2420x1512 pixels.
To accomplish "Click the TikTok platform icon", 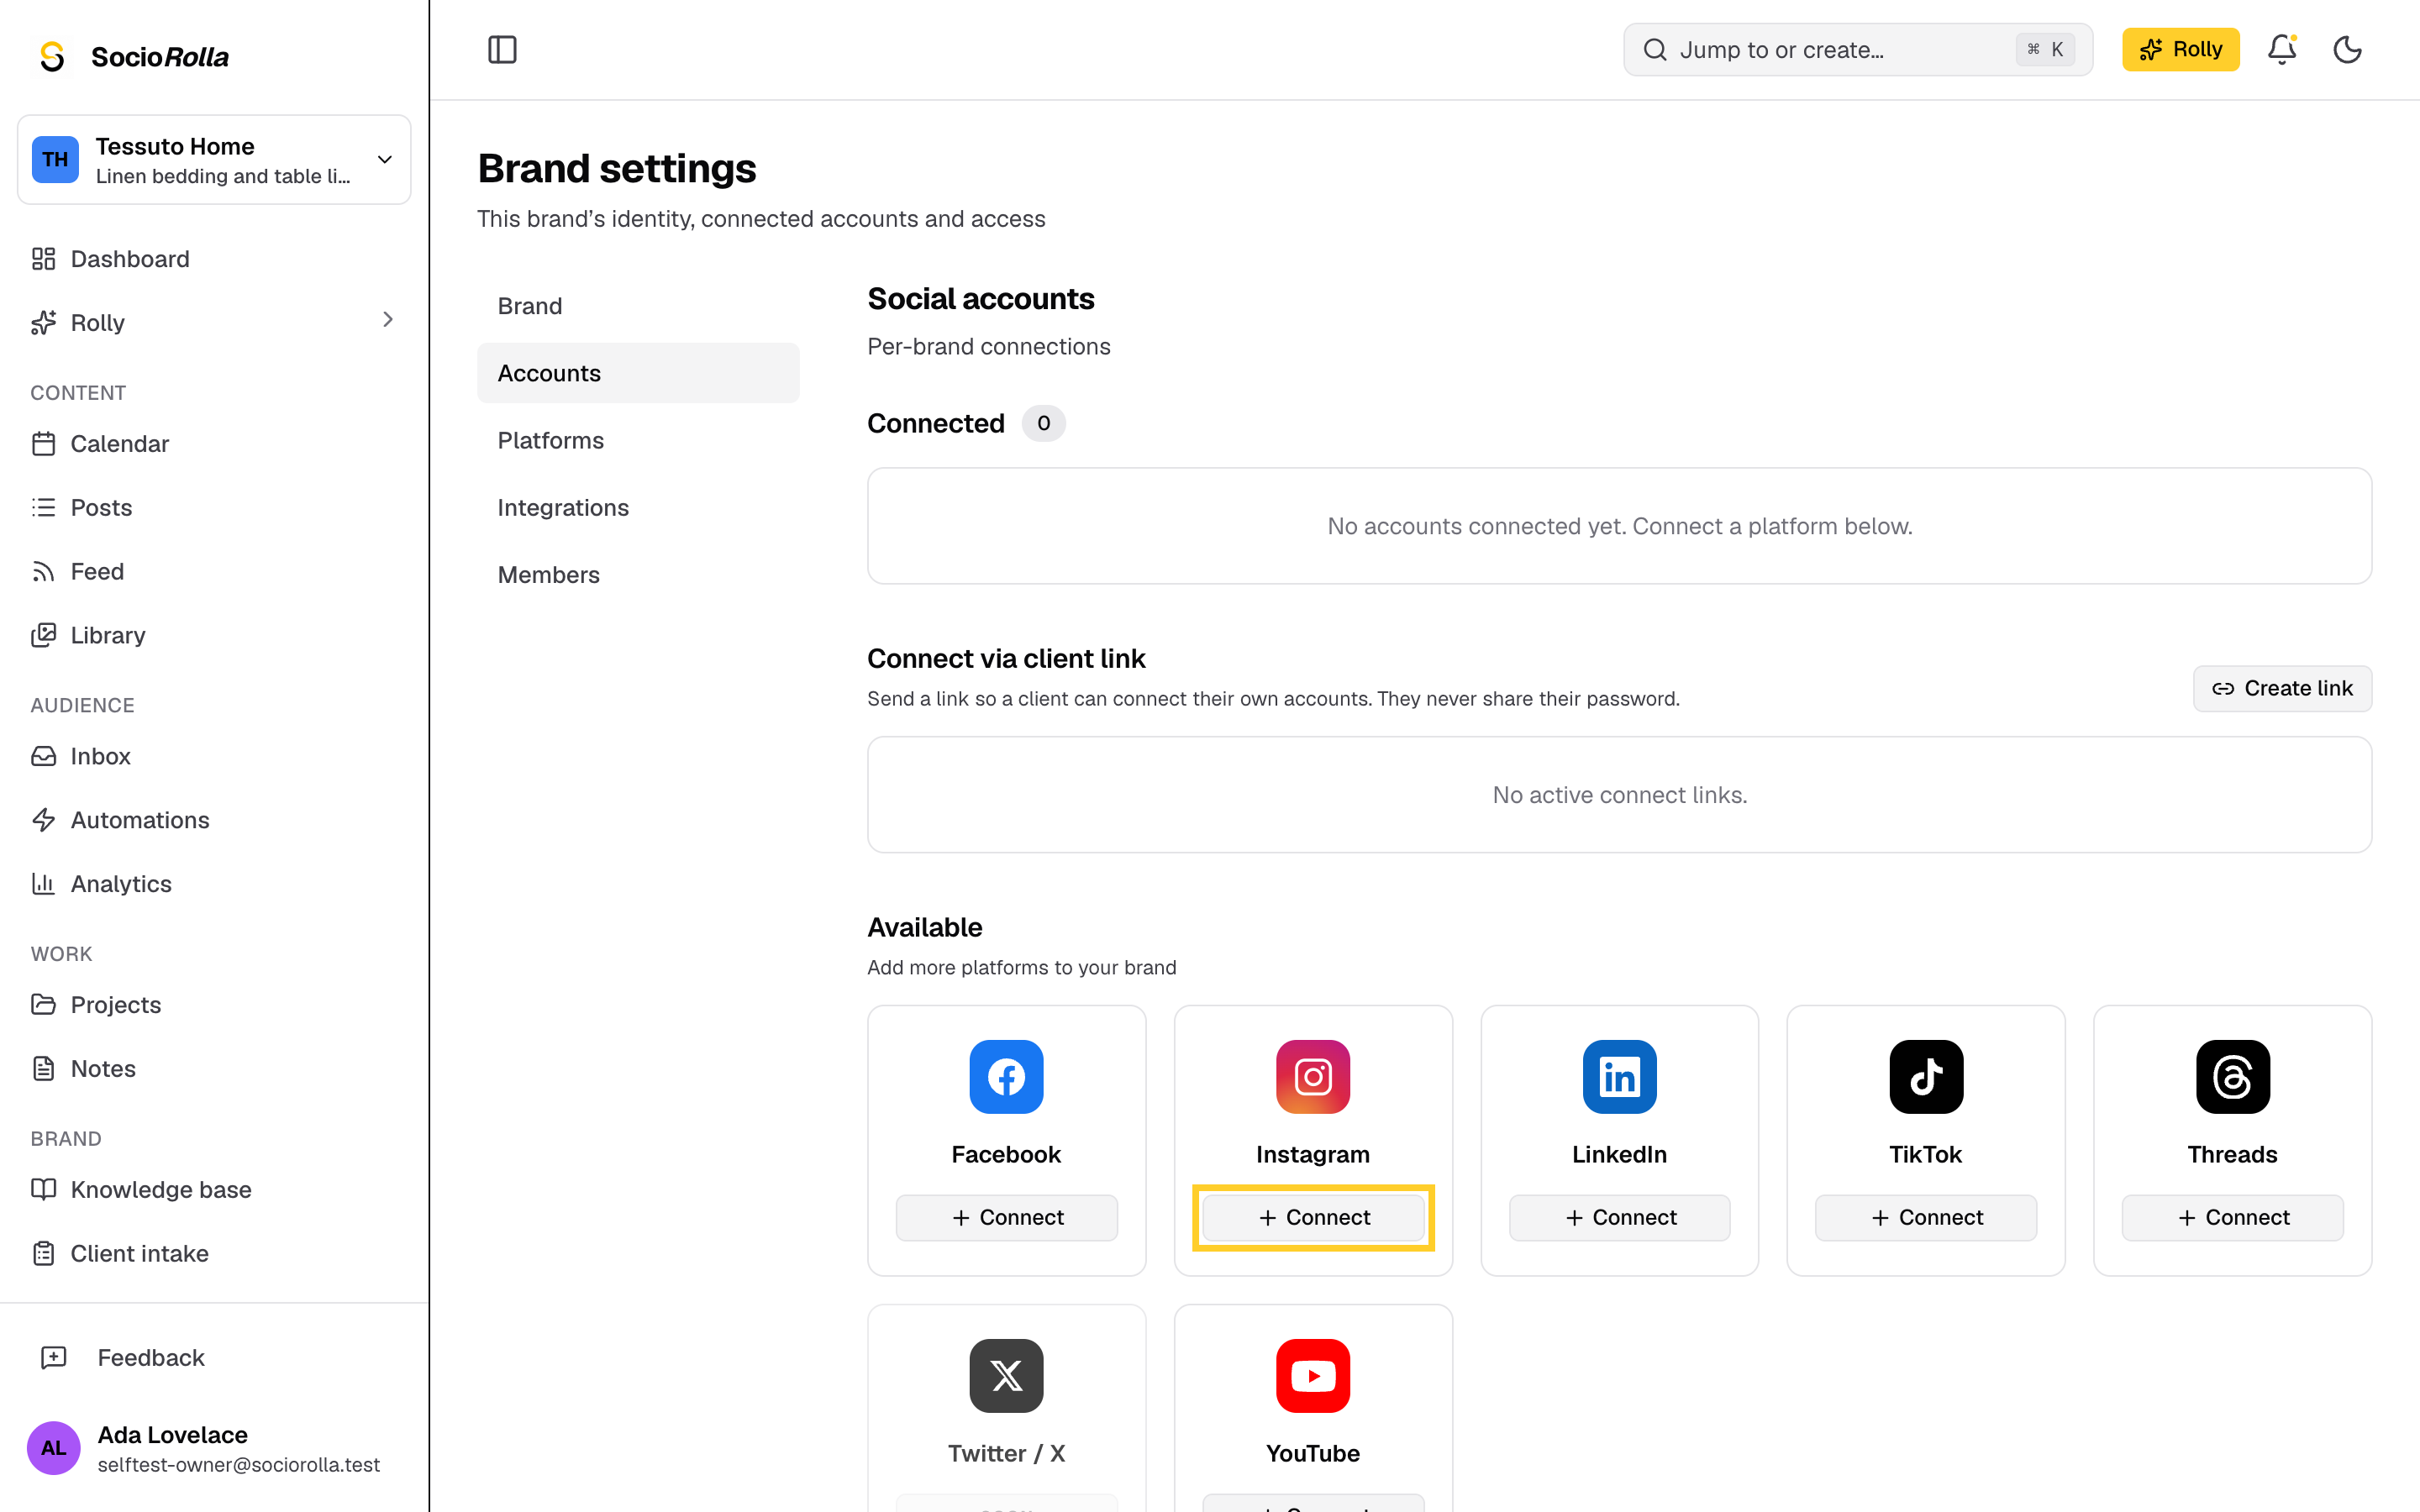I will pyautogui.click(x=1926, y=1077).
